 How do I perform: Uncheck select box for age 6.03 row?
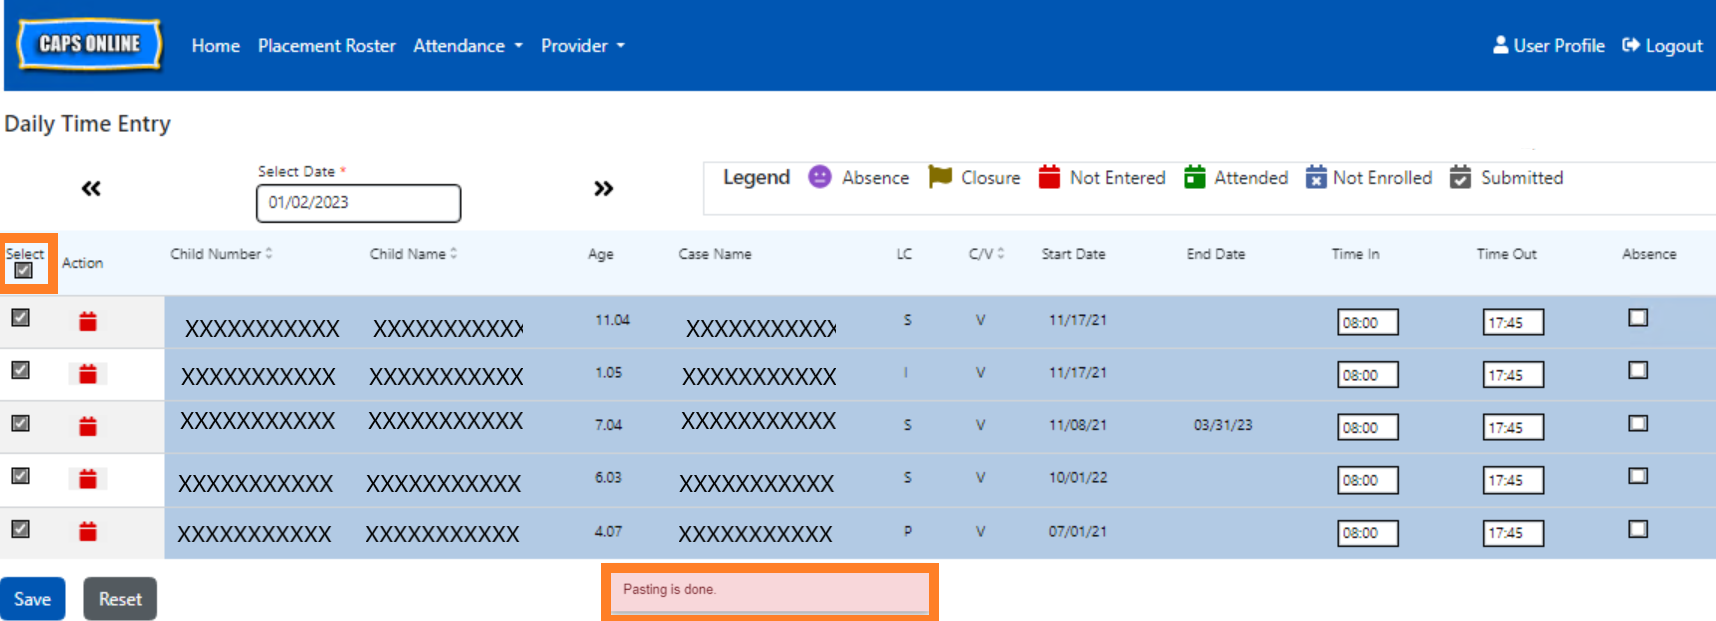tap(20, 476)
